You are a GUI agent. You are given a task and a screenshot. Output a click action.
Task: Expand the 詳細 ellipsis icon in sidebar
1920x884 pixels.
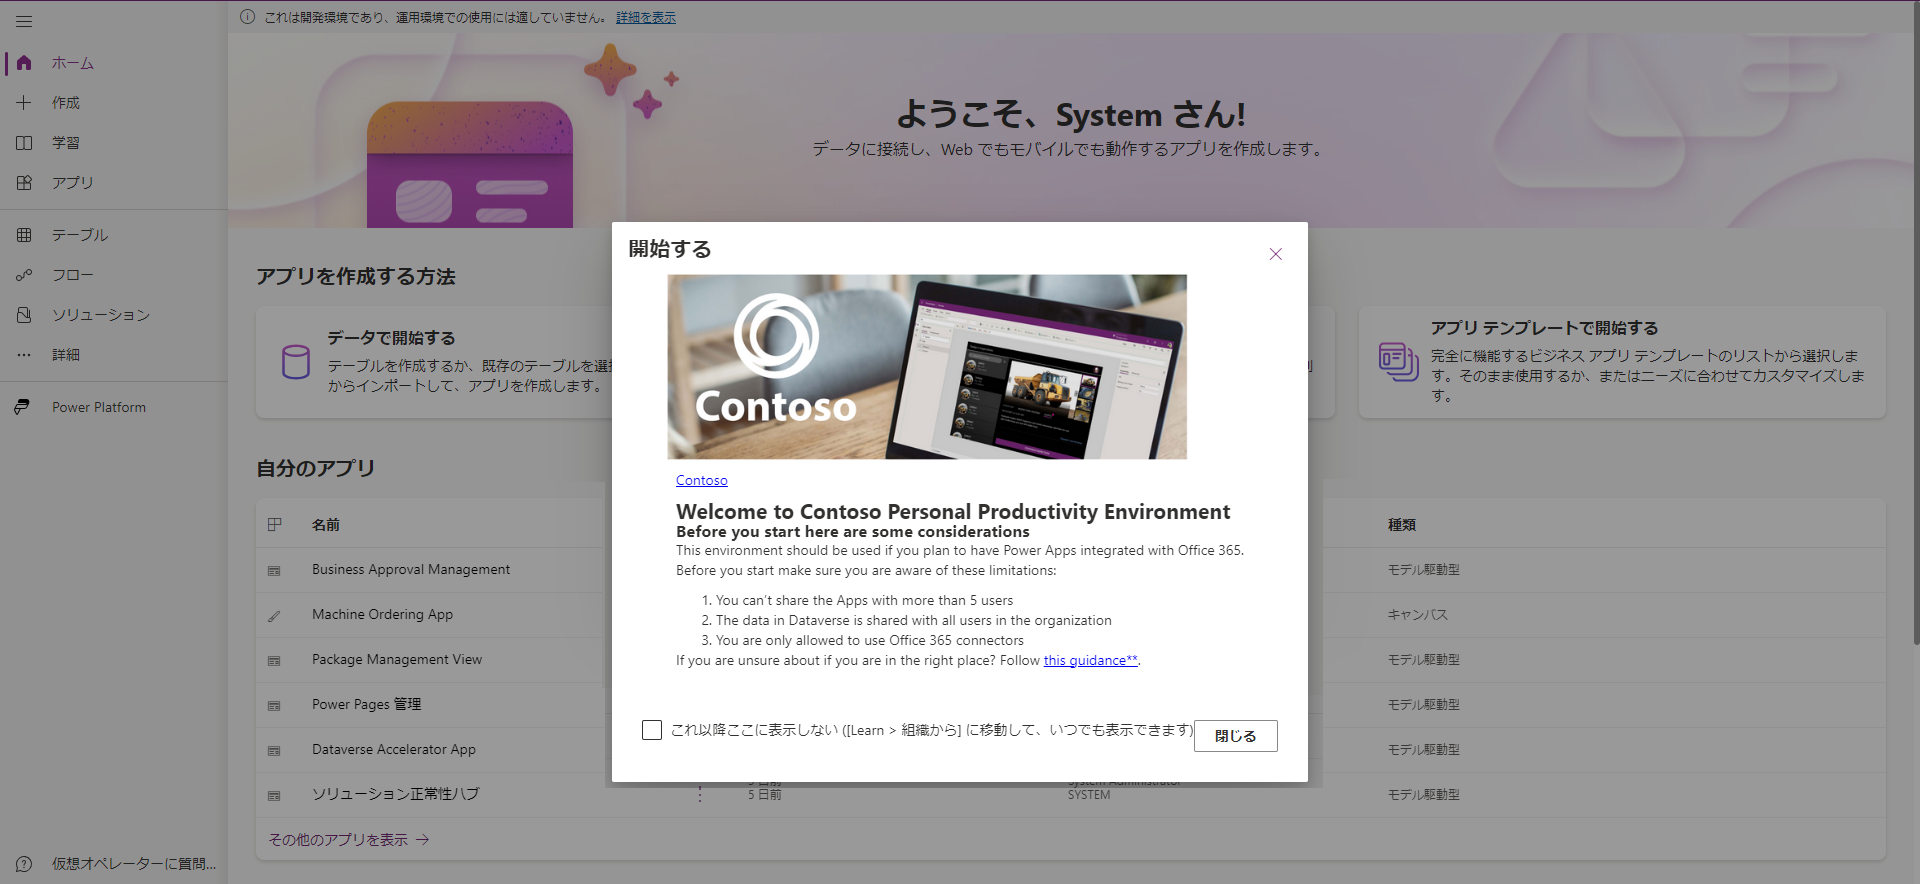[x=24, y=355]
